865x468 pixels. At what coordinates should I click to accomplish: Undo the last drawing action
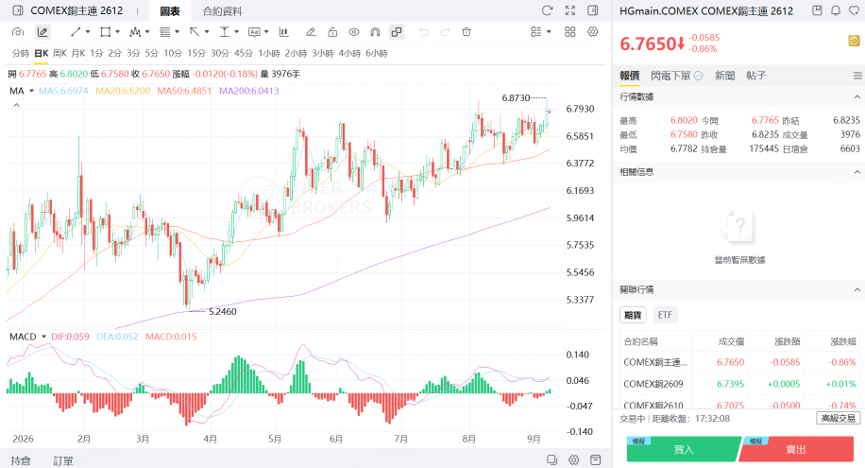(424, 32)
